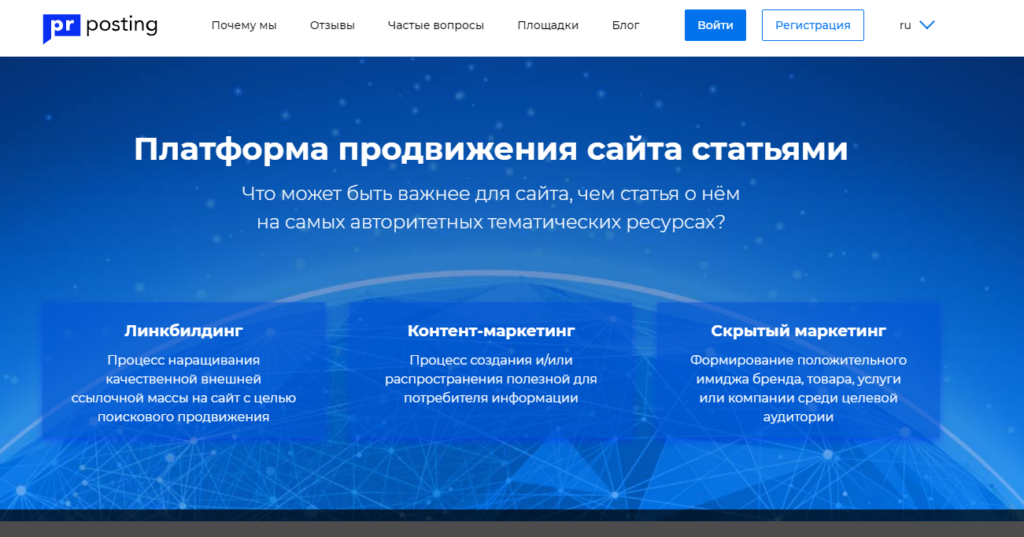Click the blue "pr" logo icon
The height and width of the screenshot is (537, 1024).
click(61, 27)
